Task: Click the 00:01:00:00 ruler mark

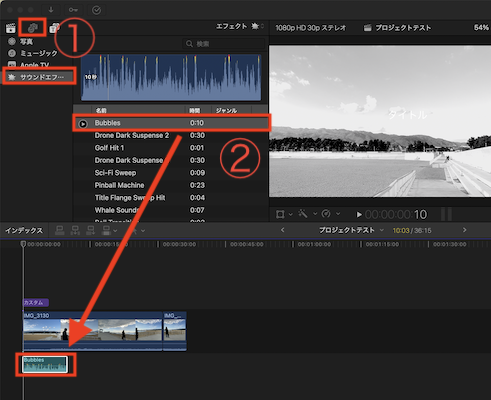Action: coord(314,244)
